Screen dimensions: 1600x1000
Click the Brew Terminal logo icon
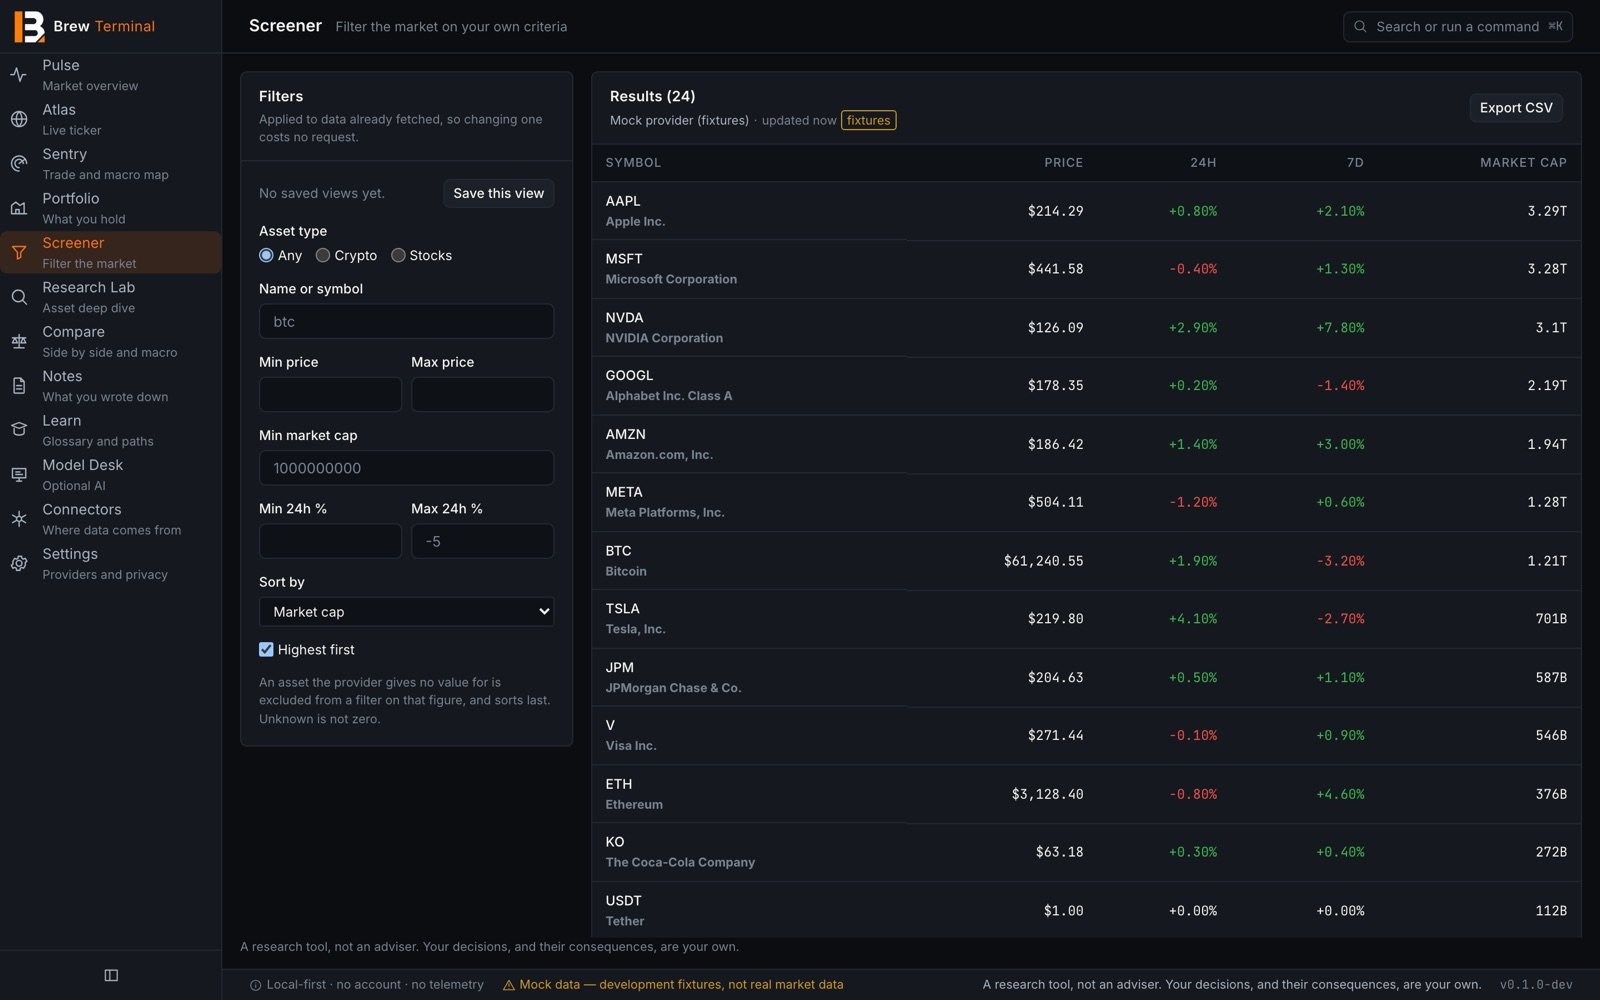(29, 27)
